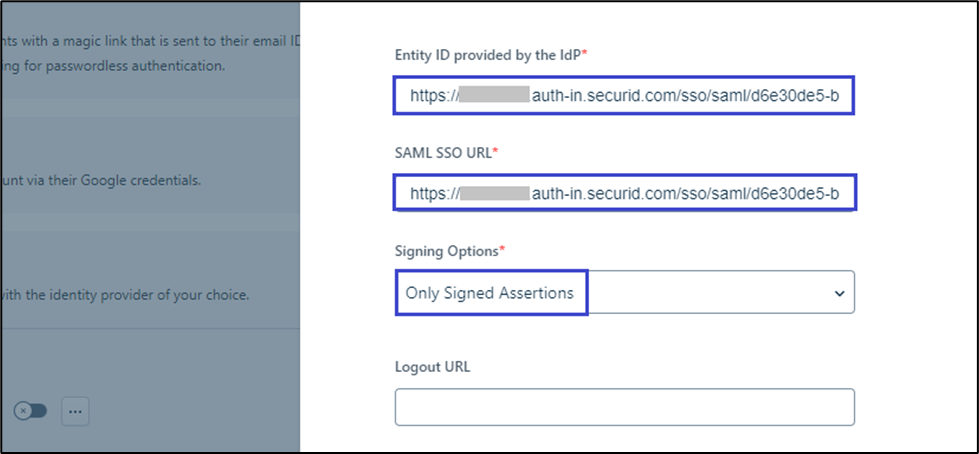The width and height of the screenshot is (979, 454).
Task: Click the chevron arrow in Signing Options
Action: pos(838,293)
